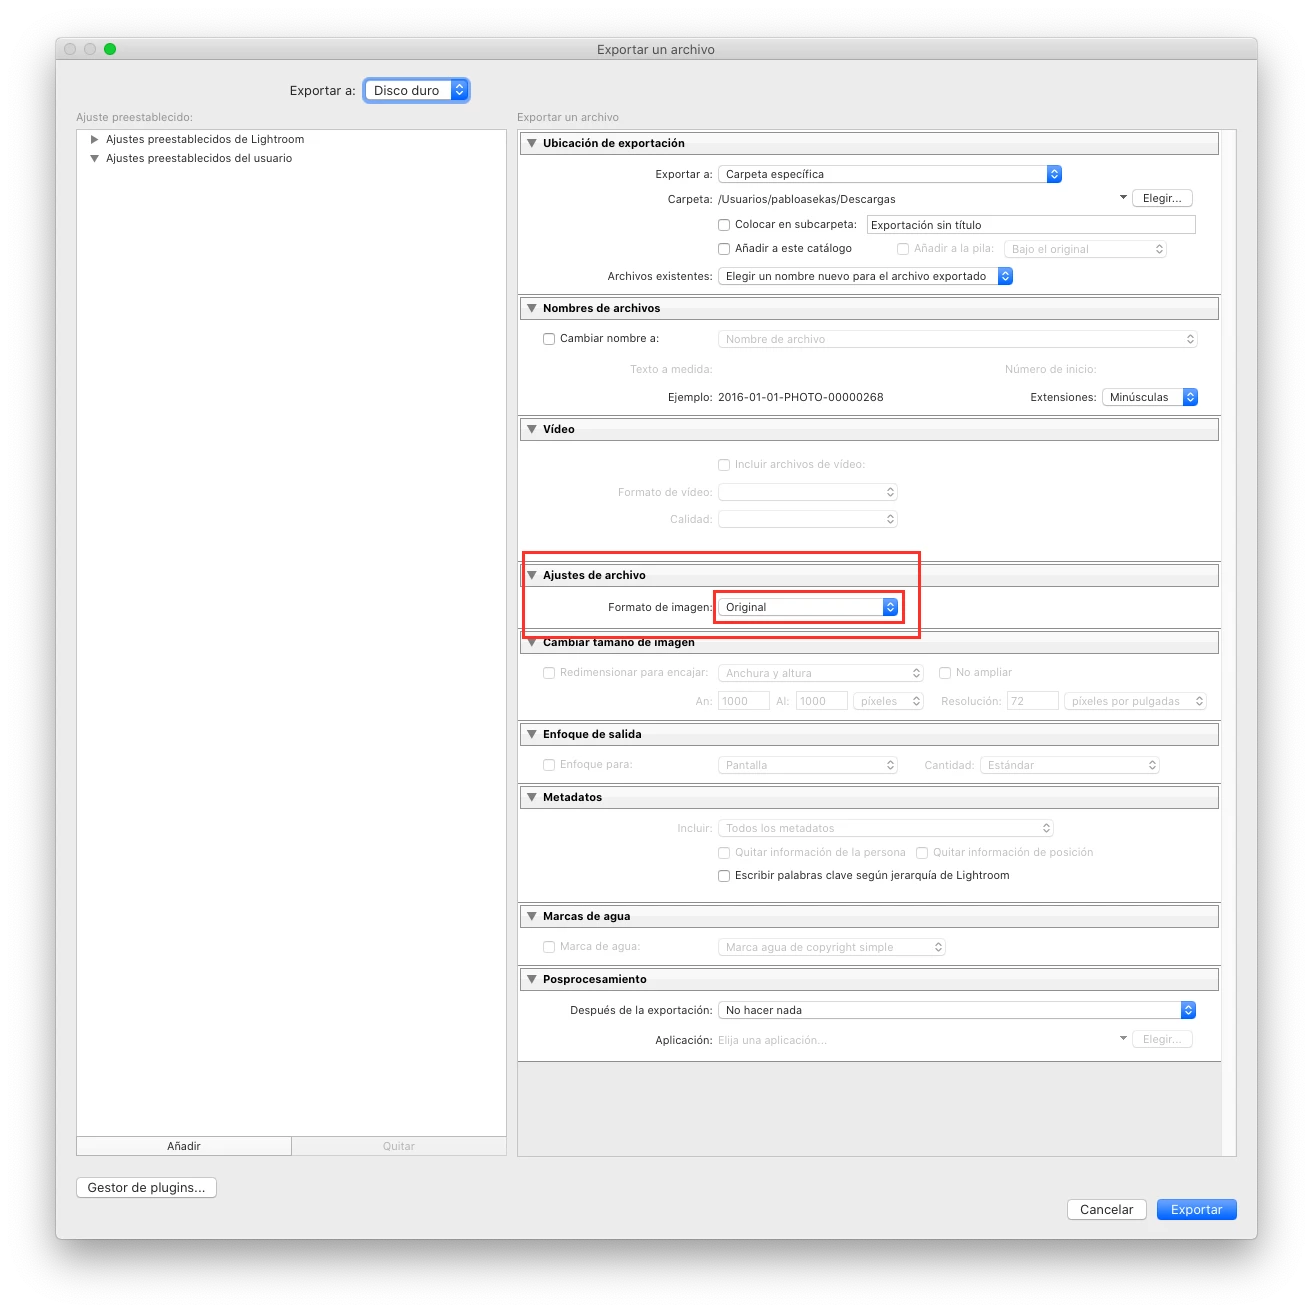Toggle Escribir palabras clave según jerarquía

724,876
